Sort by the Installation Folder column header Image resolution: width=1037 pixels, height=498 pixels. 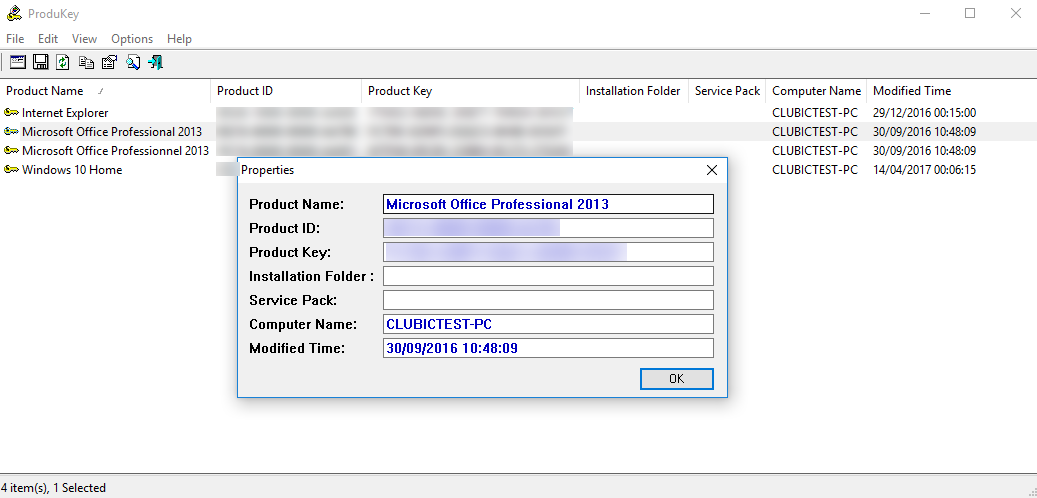point(634,91)
